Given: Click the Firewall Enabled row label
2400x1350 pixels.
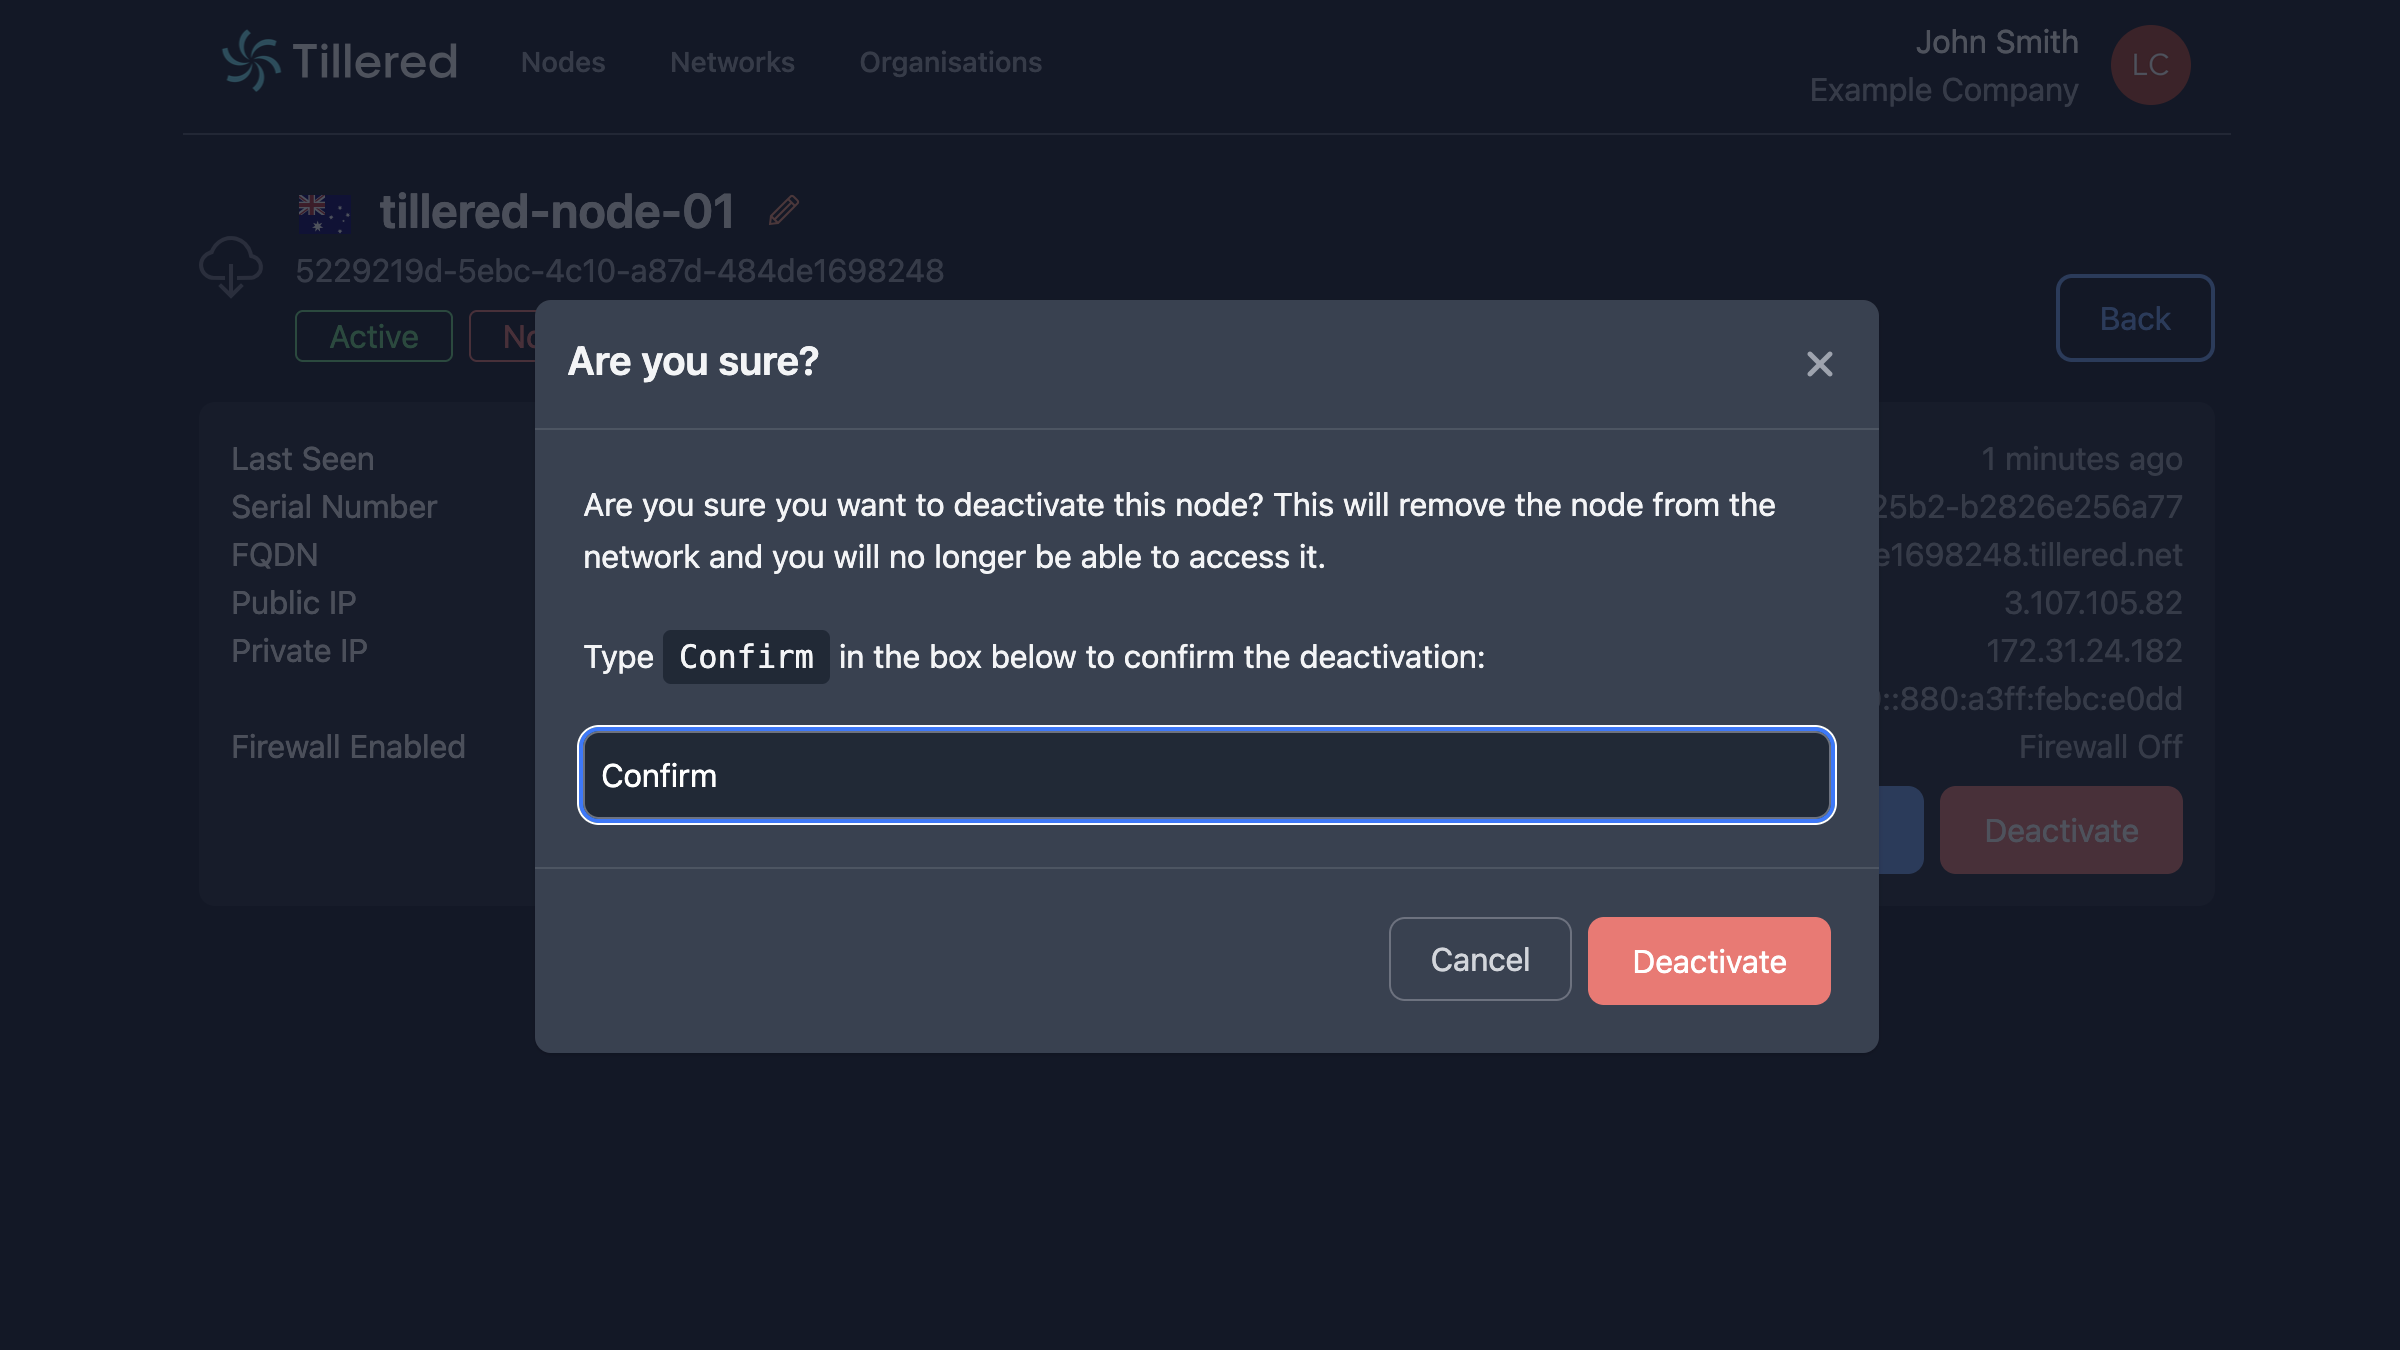Looking at the screenshot, I should (348, 746).
